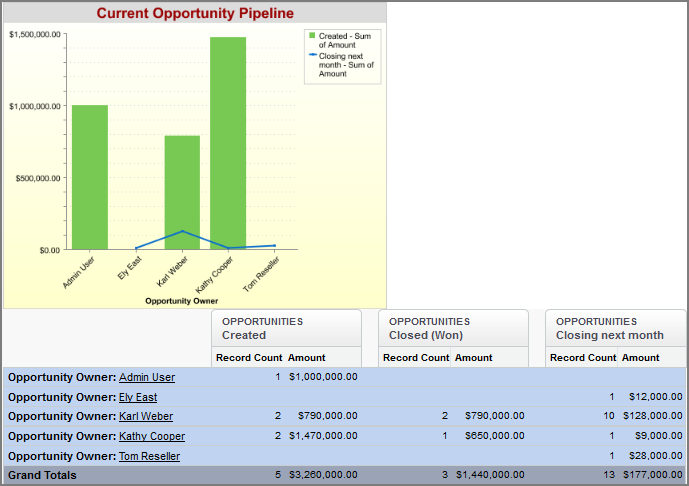
Task: Click the Tom Reseller link in the table
Action: pos(149,456)
